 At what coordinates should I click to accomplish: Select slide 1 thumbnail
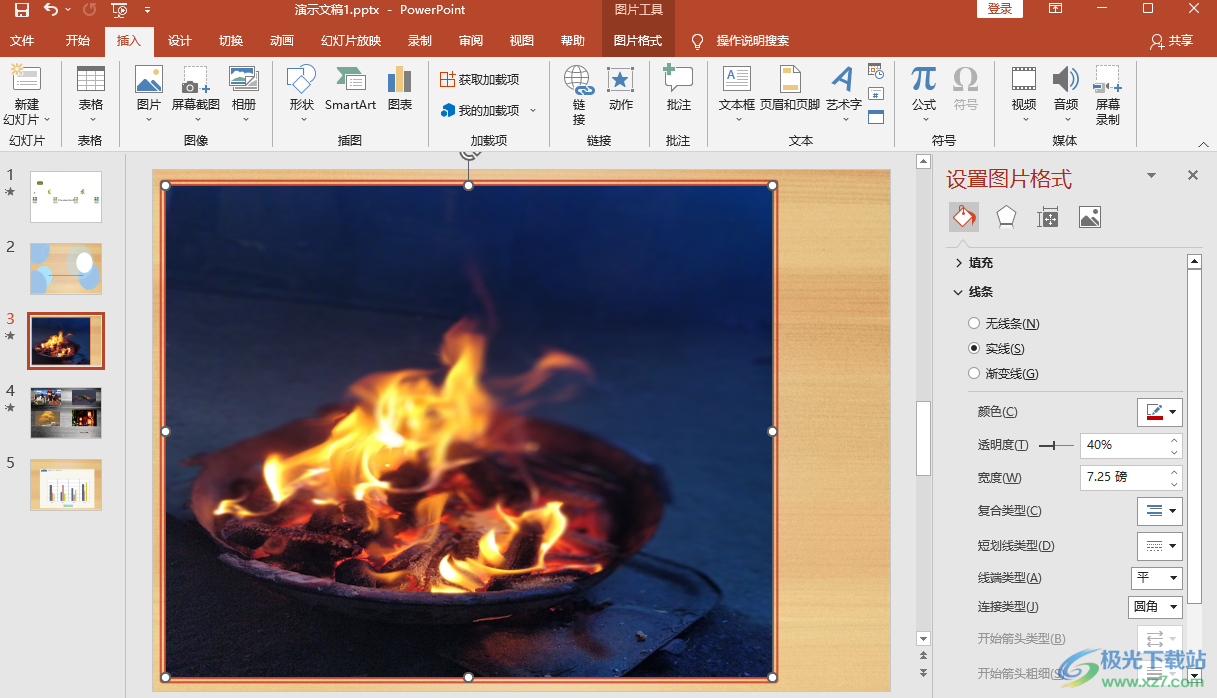66,197
